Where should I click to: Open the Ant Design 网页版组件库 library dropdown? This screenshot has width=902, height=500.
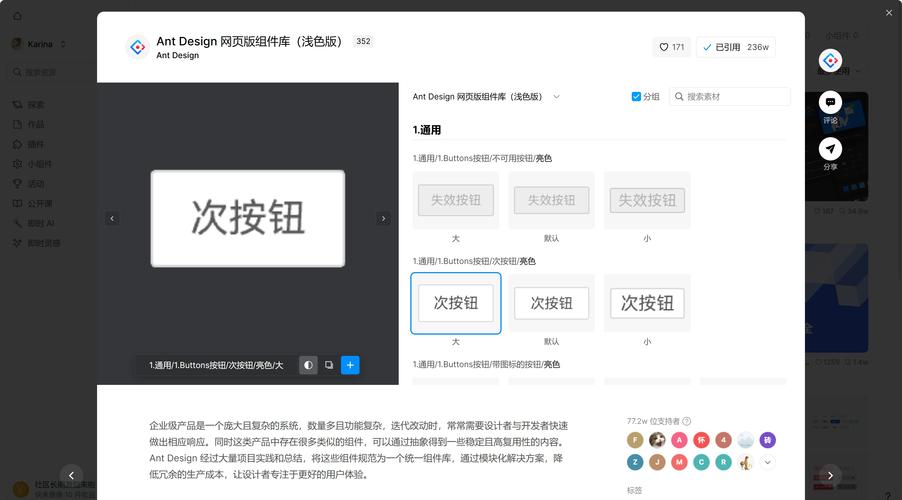[486, 97]
